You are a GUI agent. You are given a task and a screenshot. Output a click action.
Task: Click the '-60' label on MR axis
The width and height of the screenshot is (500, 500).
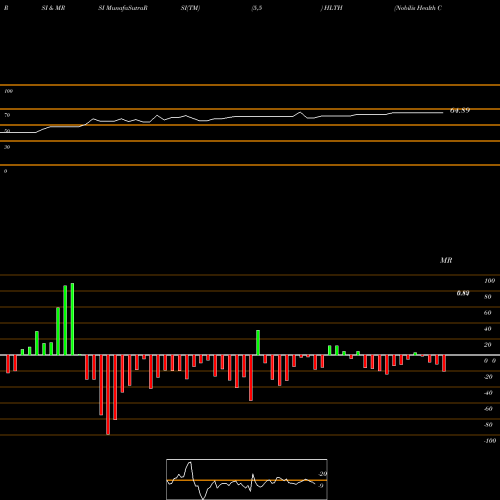(x=488, y=409)
